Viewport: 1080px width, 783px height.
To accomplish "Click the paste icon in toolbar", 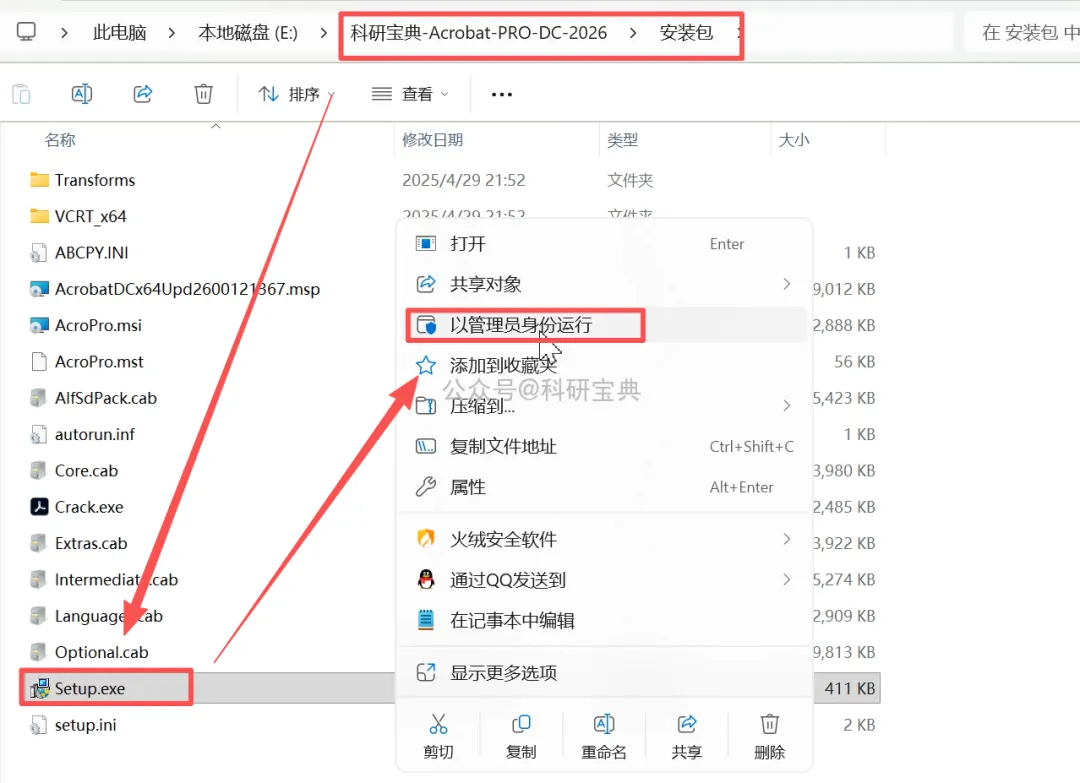I will pos(21,94).
